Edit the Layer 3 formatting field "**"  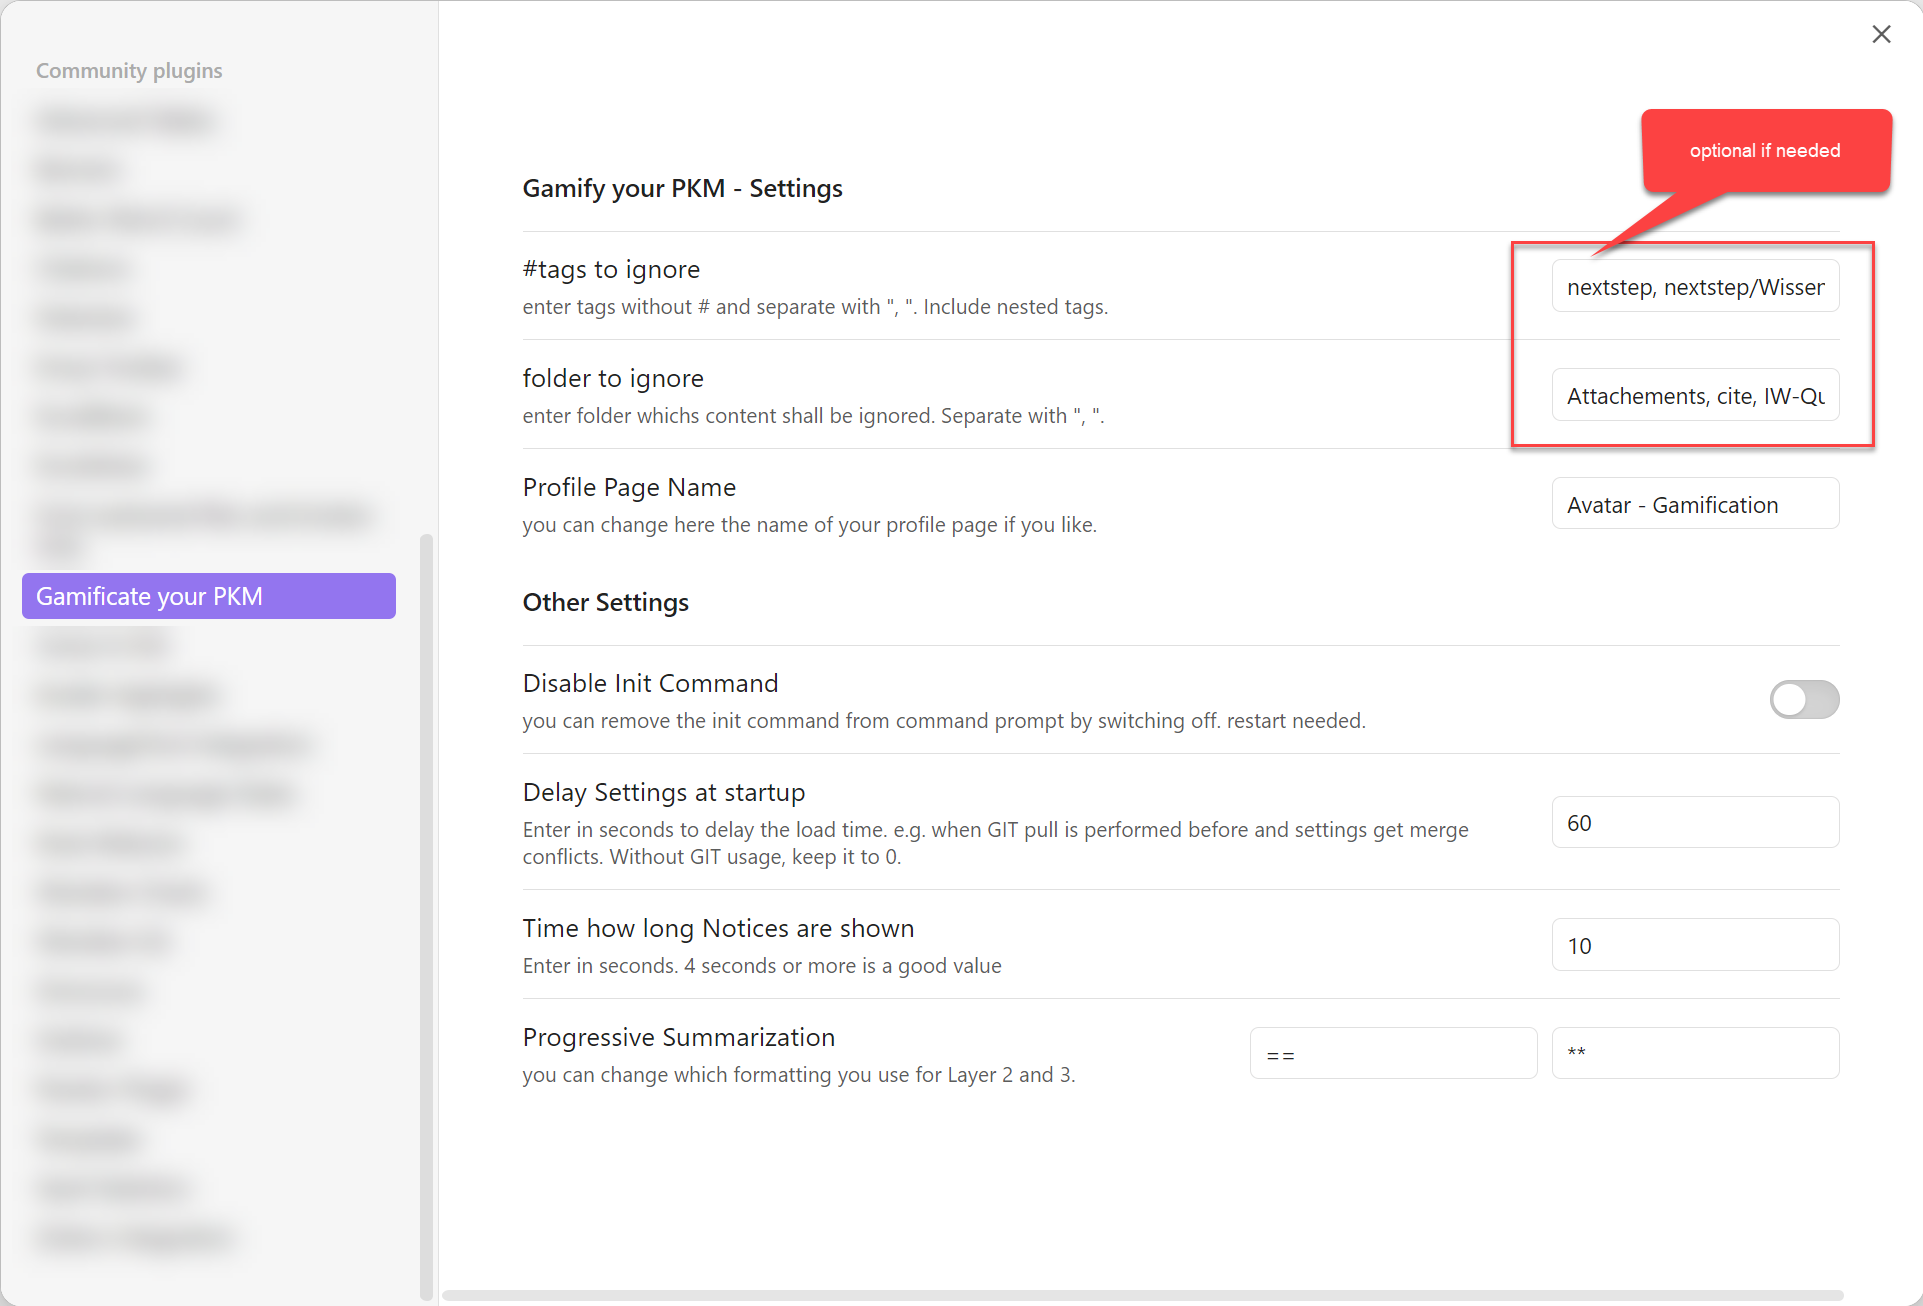(x=1694, y=1052)
